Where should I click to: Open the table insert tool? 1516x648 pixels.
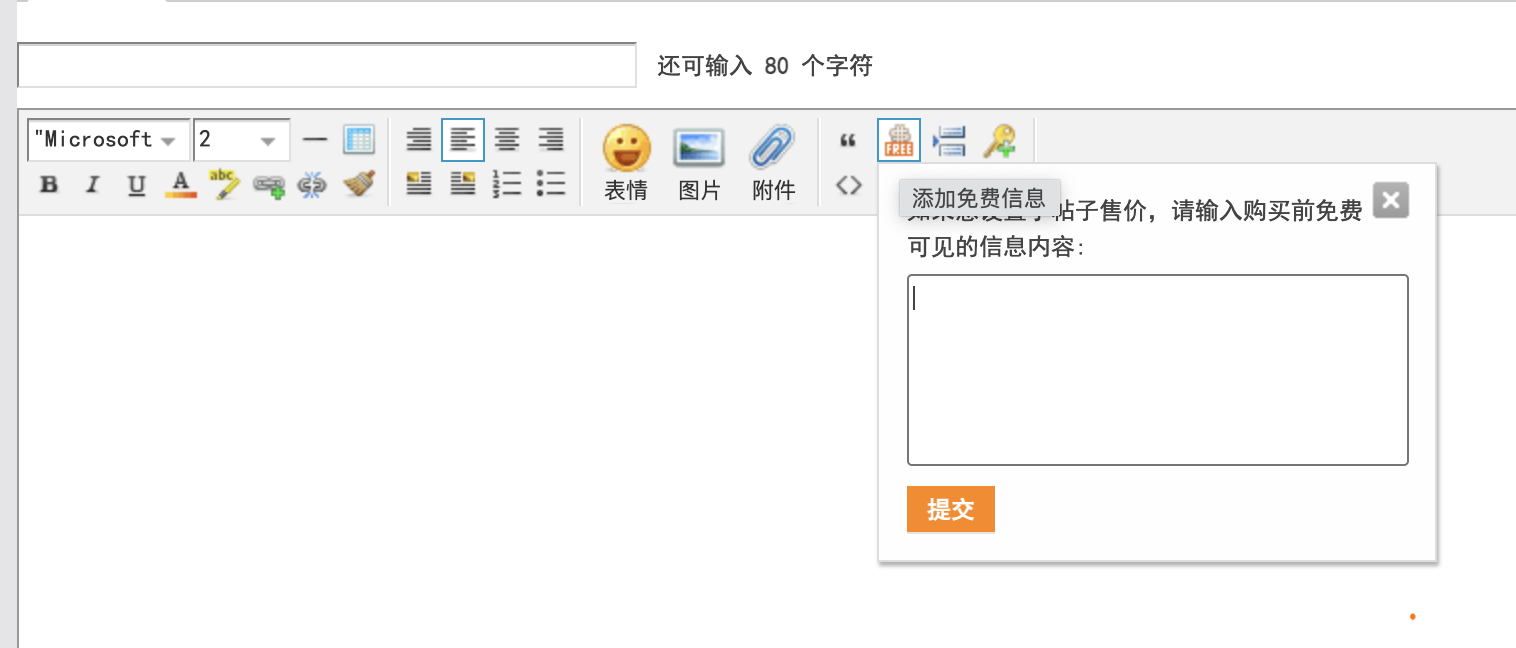(358, 139)
